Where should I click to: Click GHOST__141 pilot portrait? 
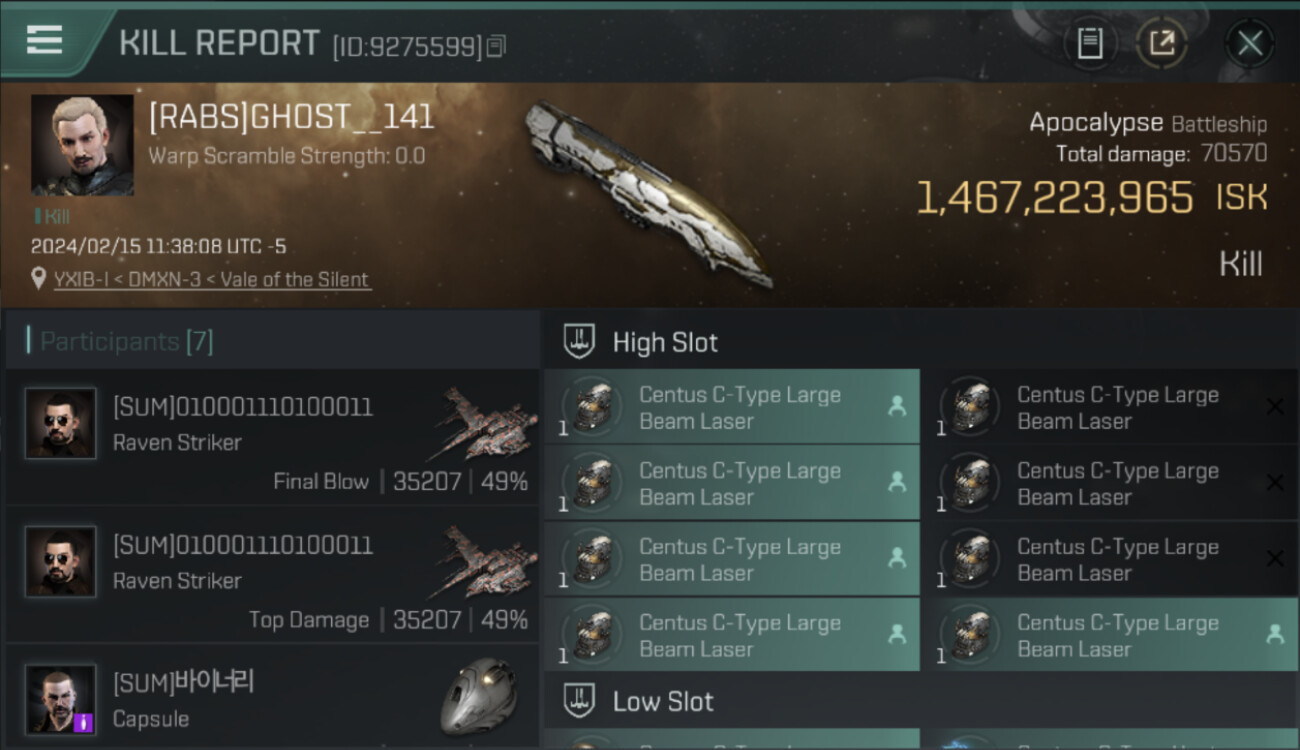coord(82,145)
